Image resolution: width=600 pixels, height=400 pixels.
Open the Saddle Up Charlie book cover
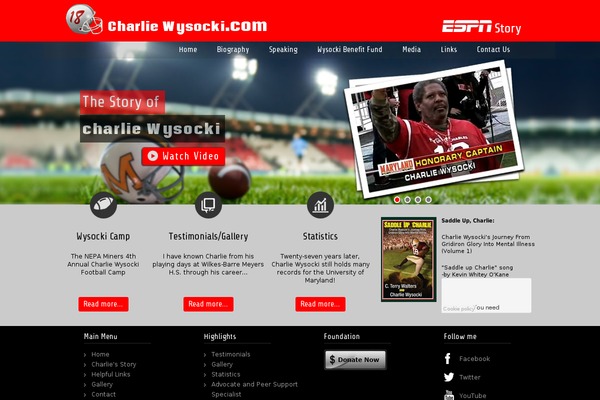point(408,259)
